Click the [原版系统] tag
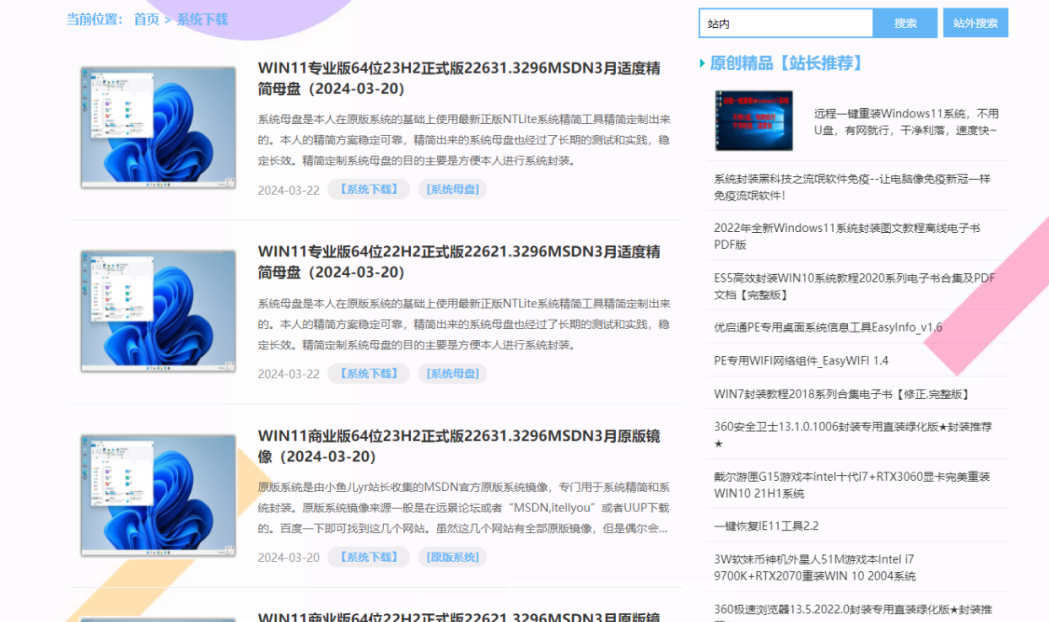This screenshot has height=622, width=1049. pos(453,557)
